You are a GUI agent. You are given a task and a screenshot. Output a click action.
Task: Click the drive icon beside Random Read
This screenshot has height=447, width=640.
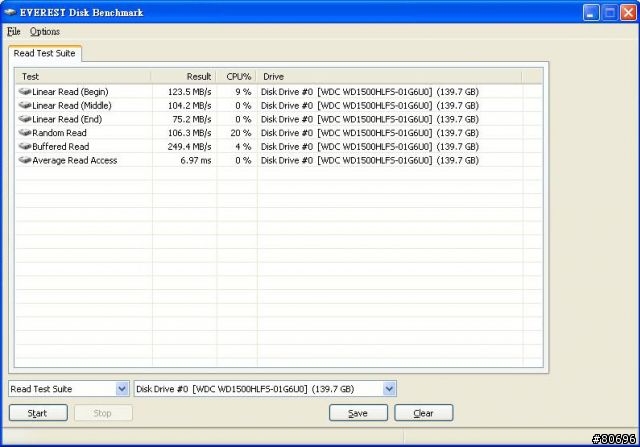[25, 133]
